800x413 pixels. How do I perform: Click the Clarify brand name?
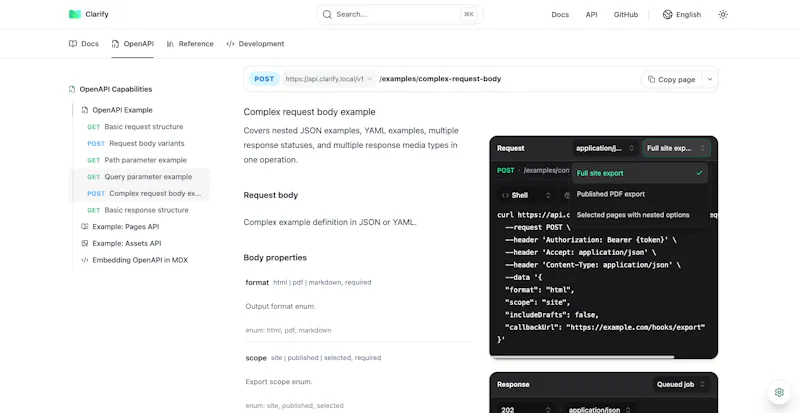[x=97, y=14]
